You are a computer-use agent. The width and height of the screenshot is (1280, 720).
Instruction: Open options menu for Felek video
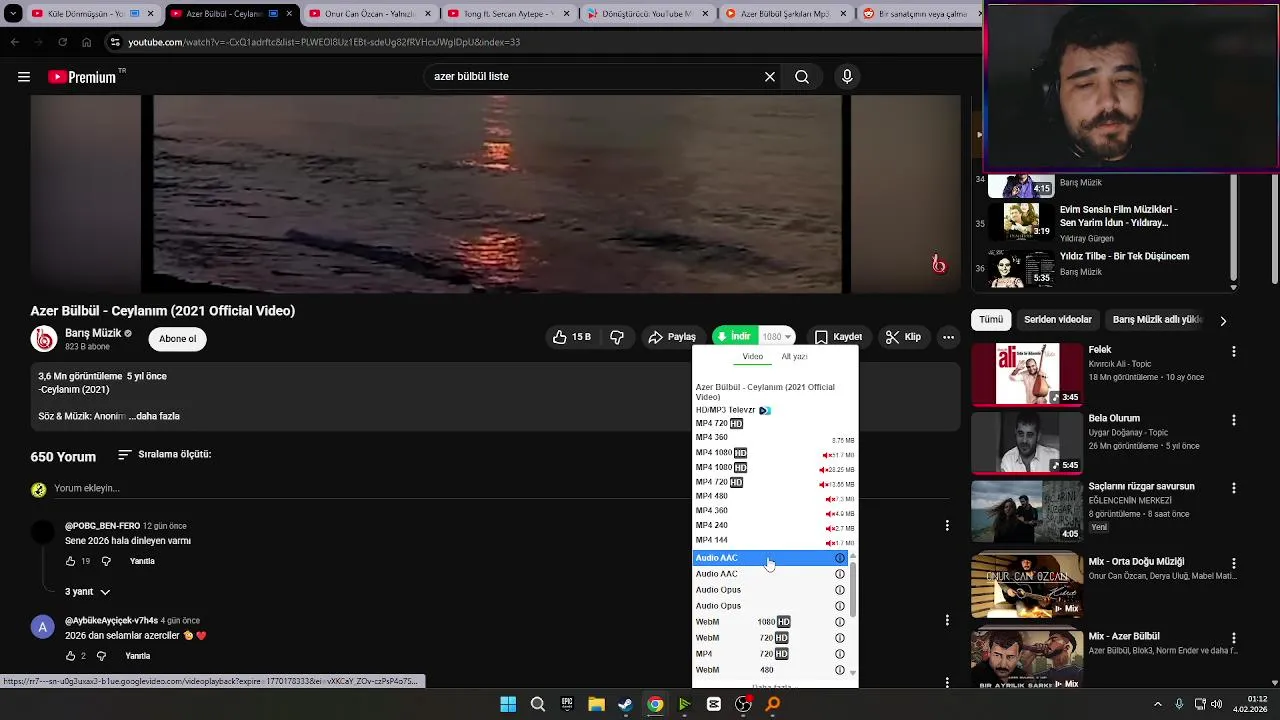click(x=1234, y=352)
